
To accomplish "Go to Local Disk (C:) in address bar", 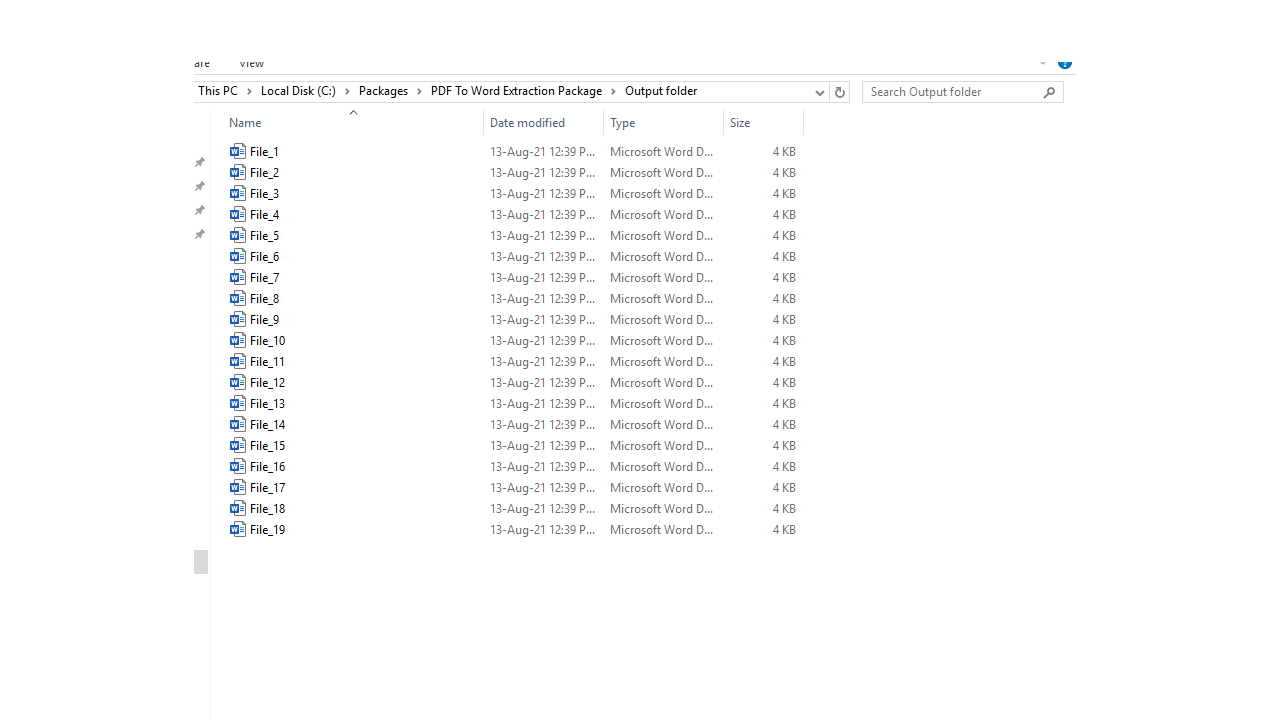I will click(x=298, y=91).
